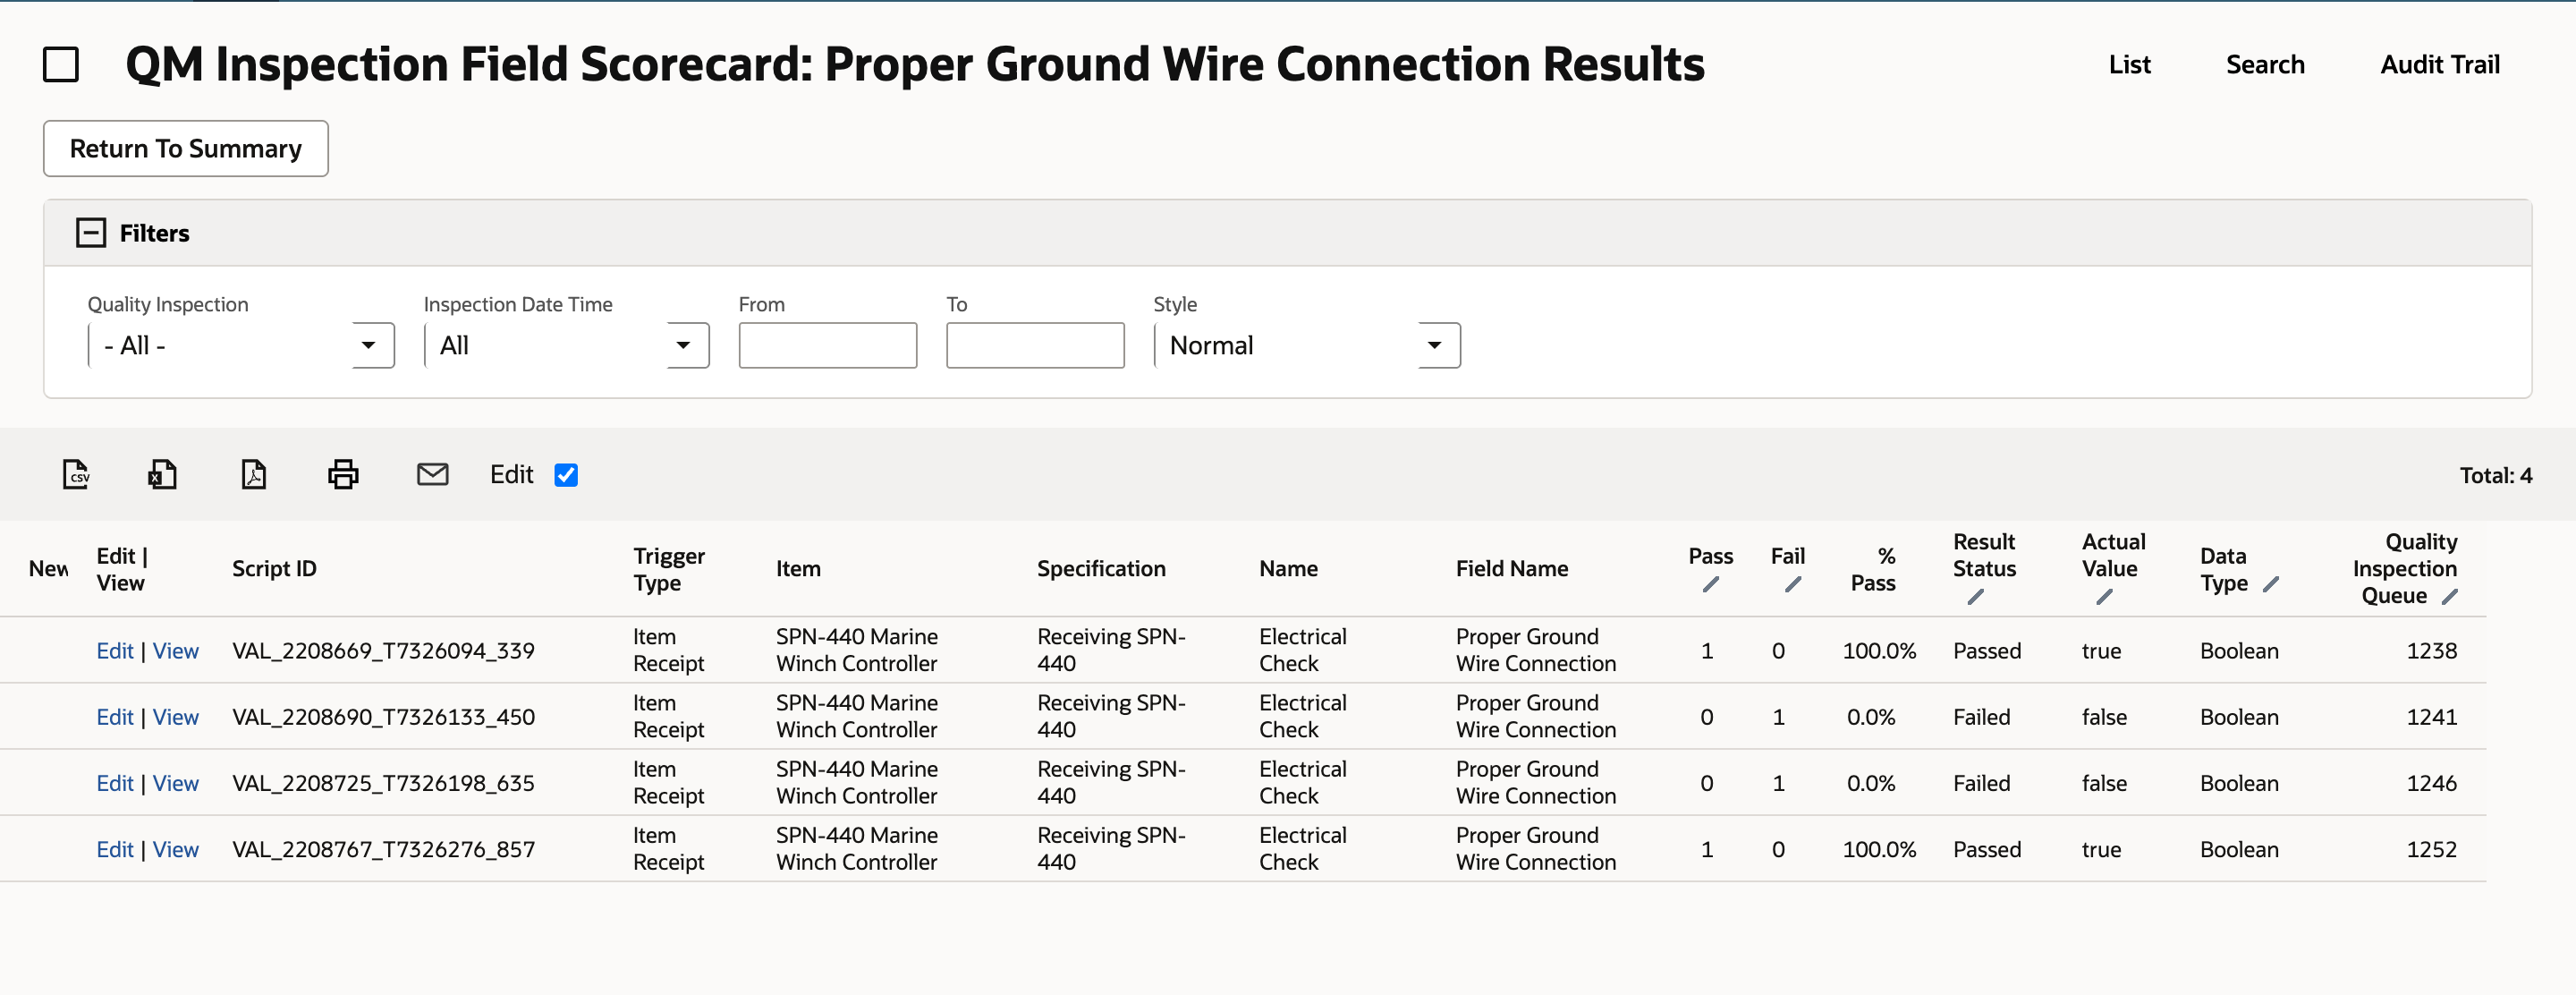
Task: Click the Field Name column header
Action: pos(1512,569)
